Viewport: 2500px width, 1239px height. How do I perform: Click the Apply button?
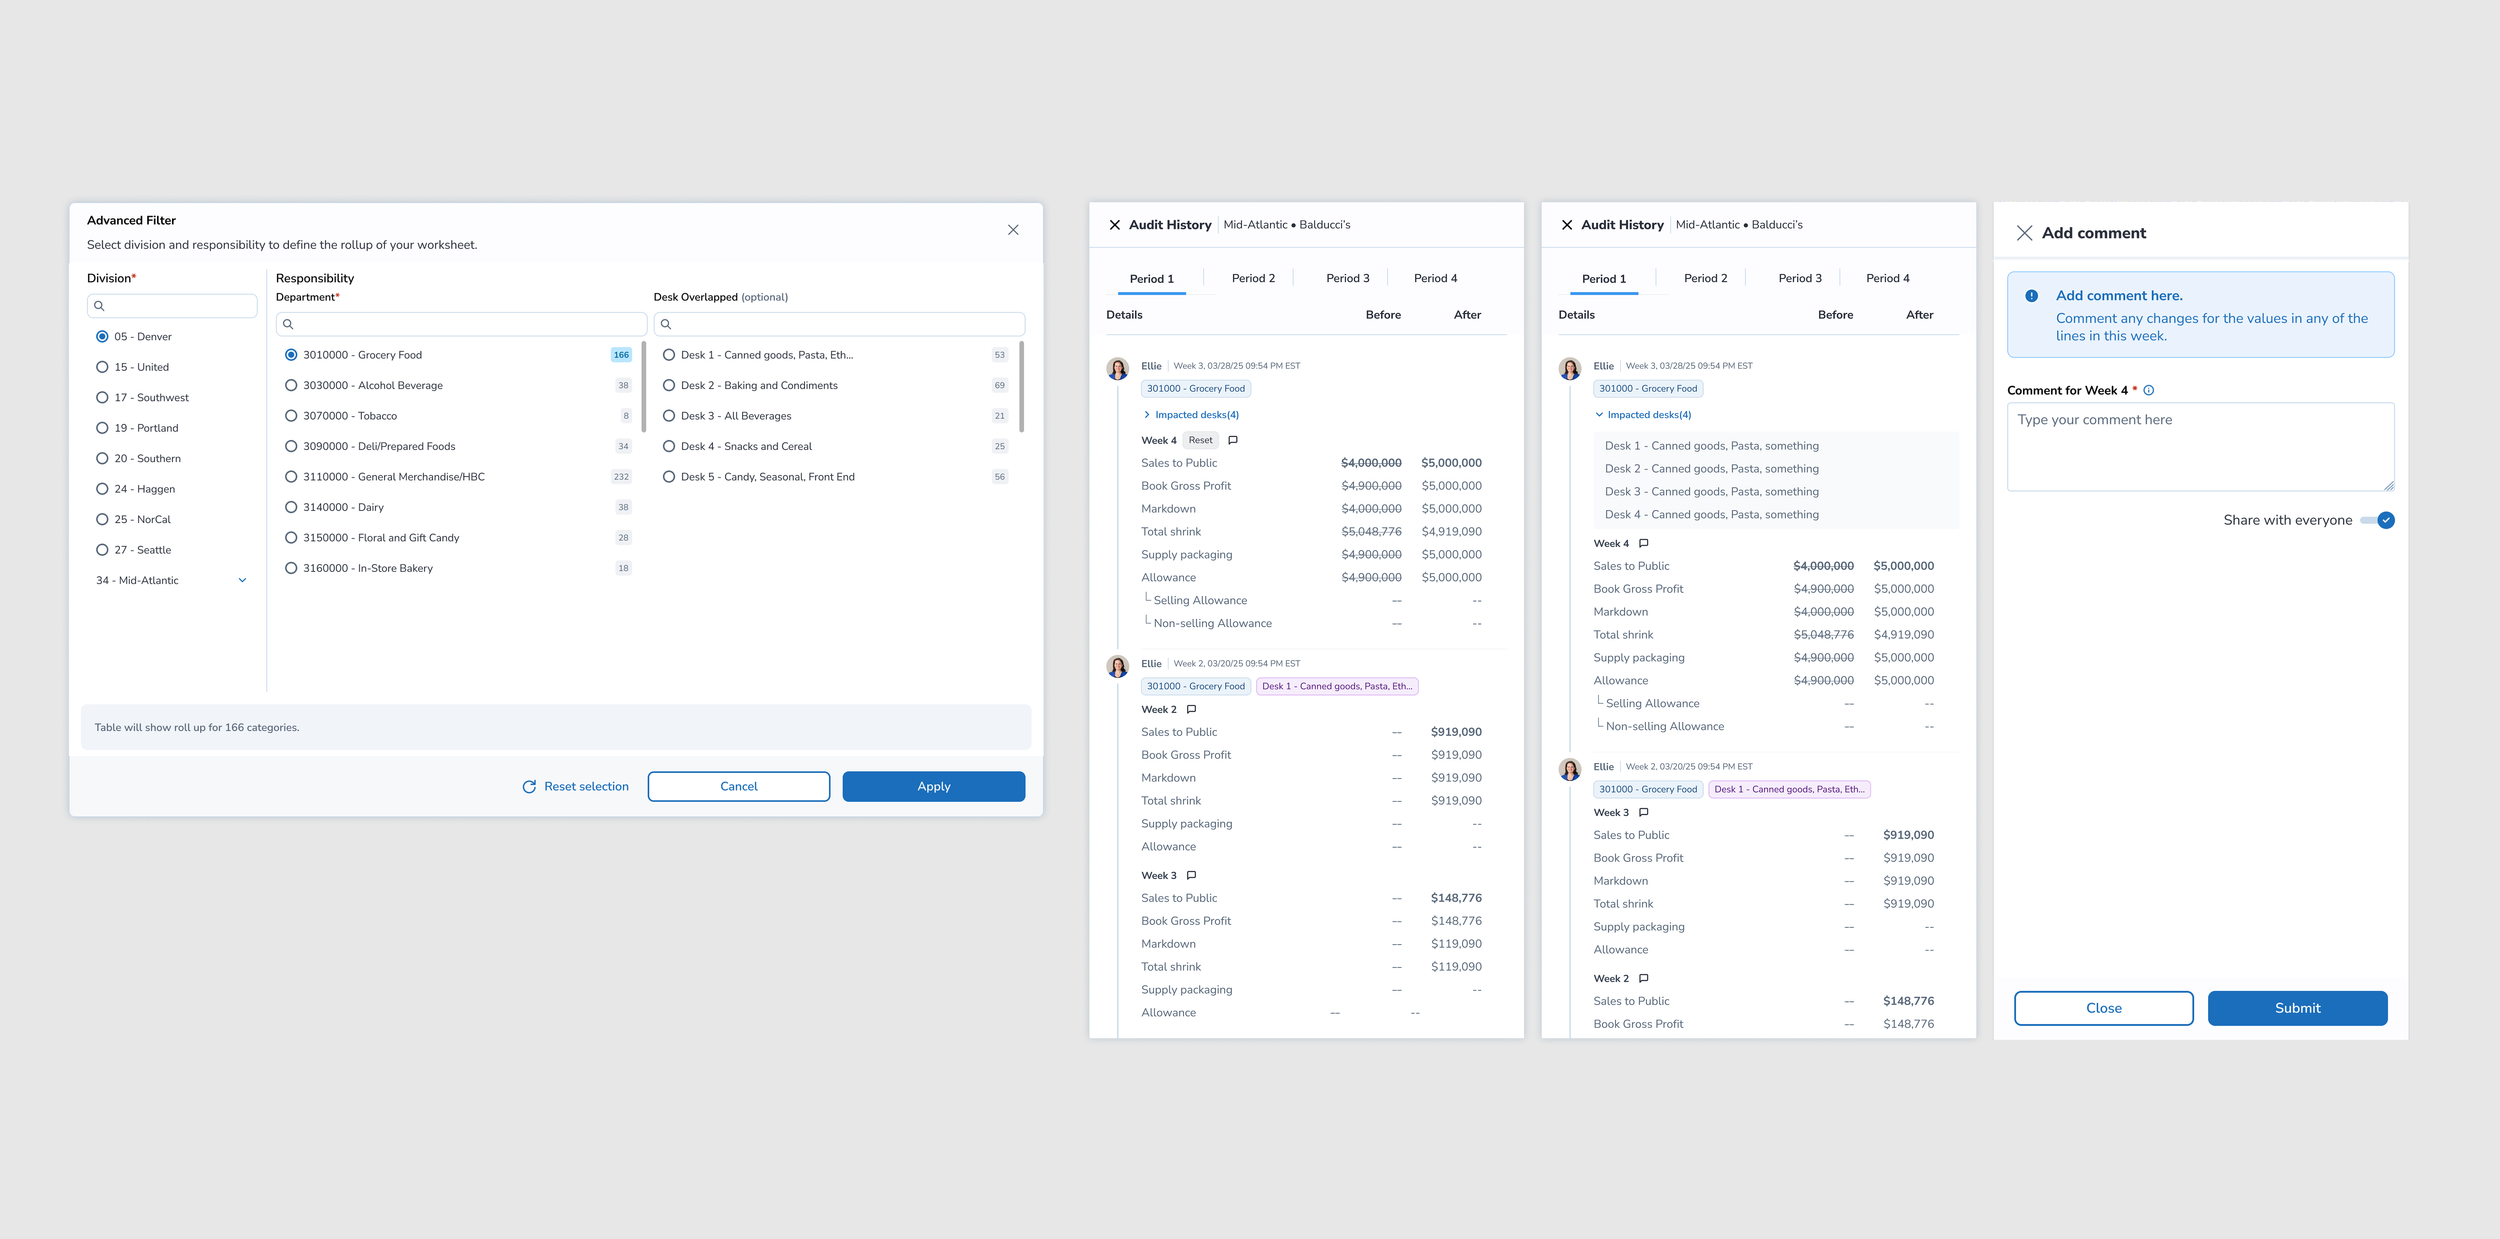(933, 787)
